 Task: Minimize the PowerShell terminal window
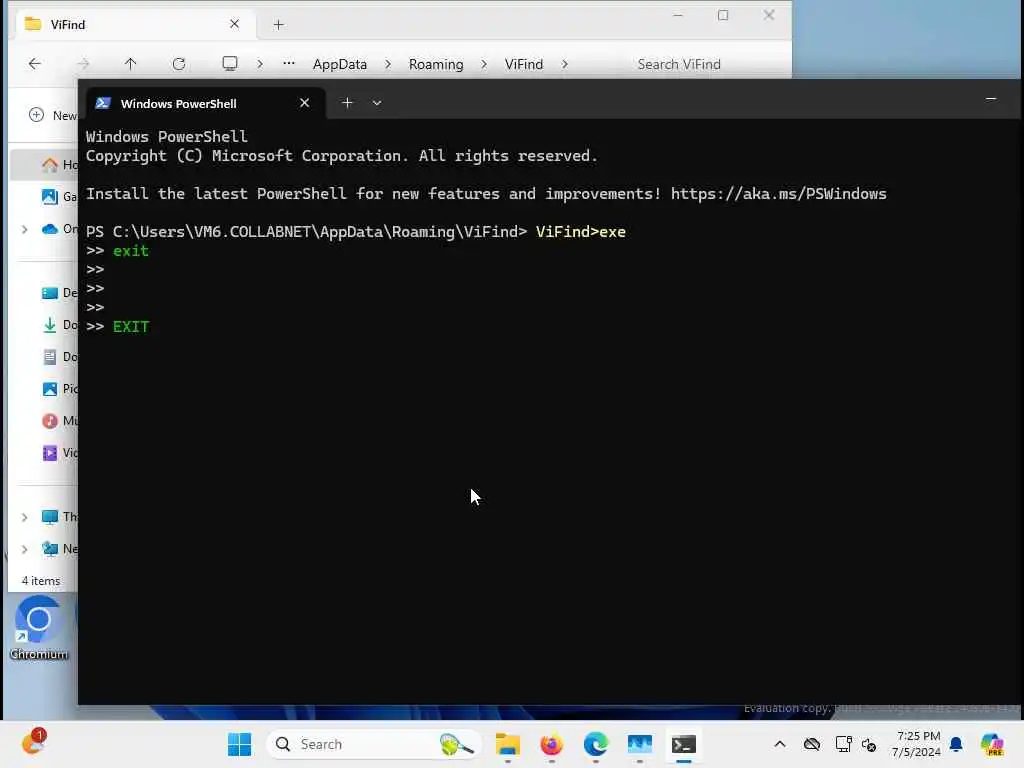click(990, 99)
